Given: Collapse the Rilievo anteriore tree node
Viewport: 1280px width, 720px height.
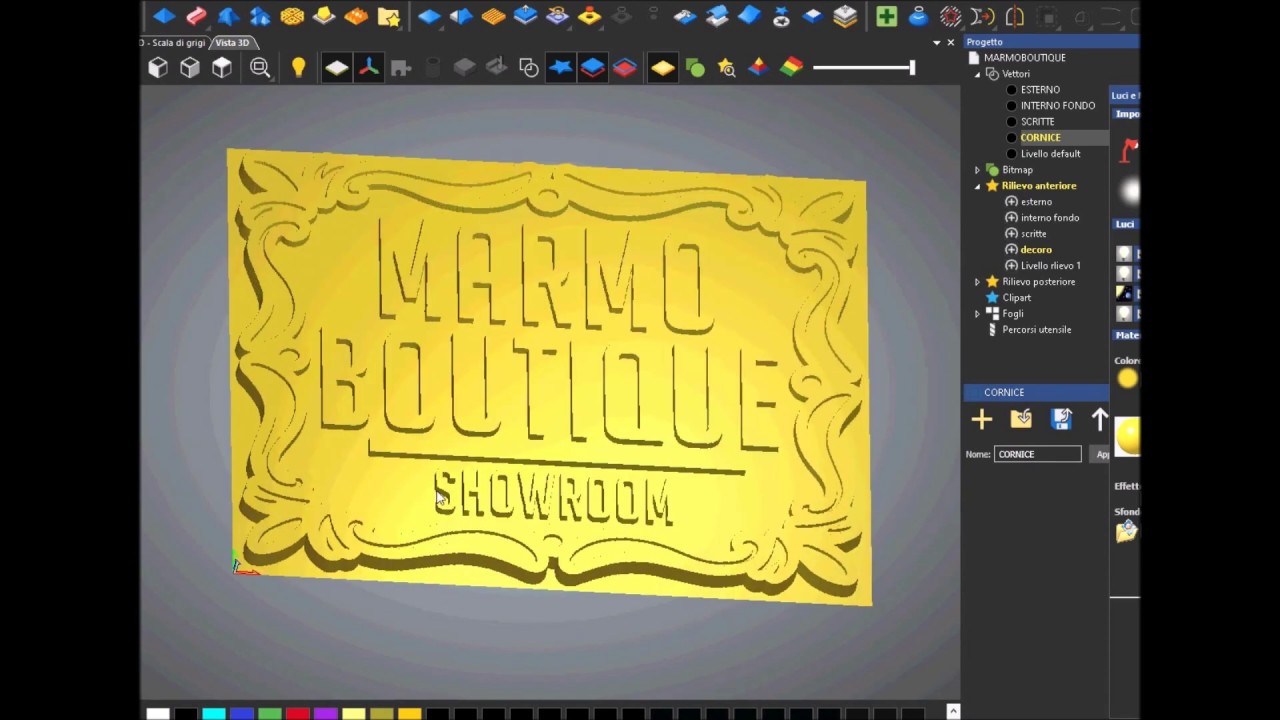Looking at the screenshot, I should (x=977, y=186).
